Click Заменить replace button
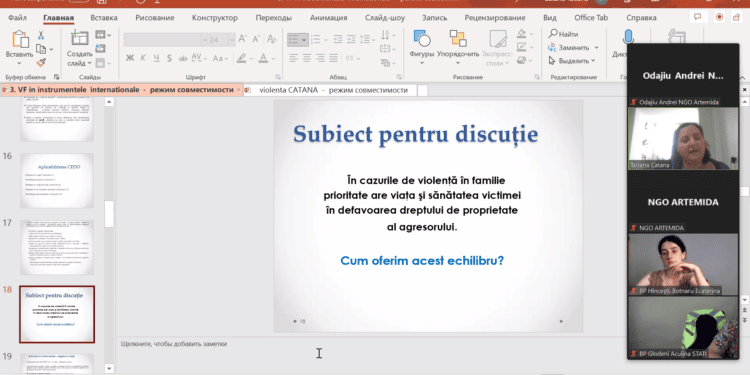 [574, 47]
